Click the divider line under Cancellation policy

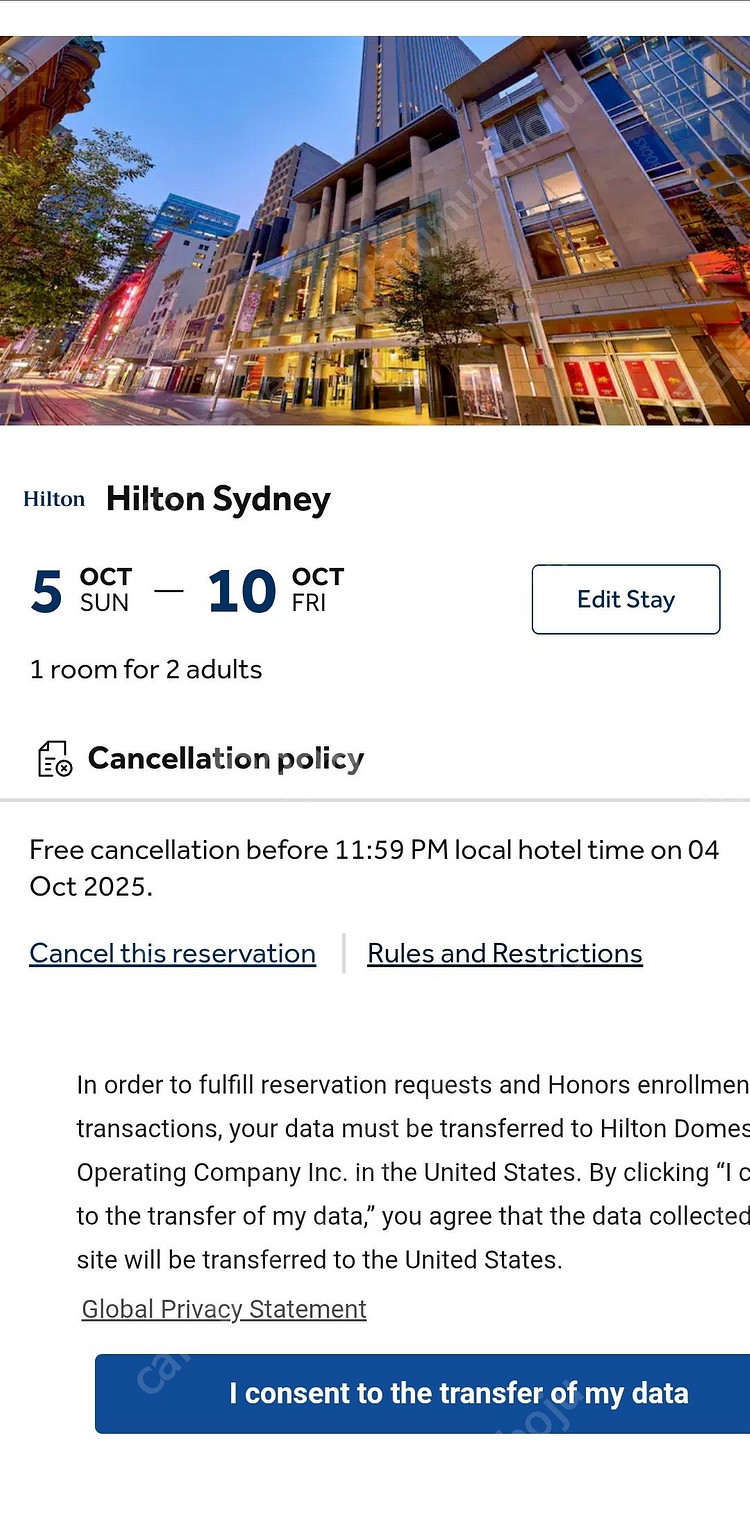pyautogui.click(x=375, y=800)
